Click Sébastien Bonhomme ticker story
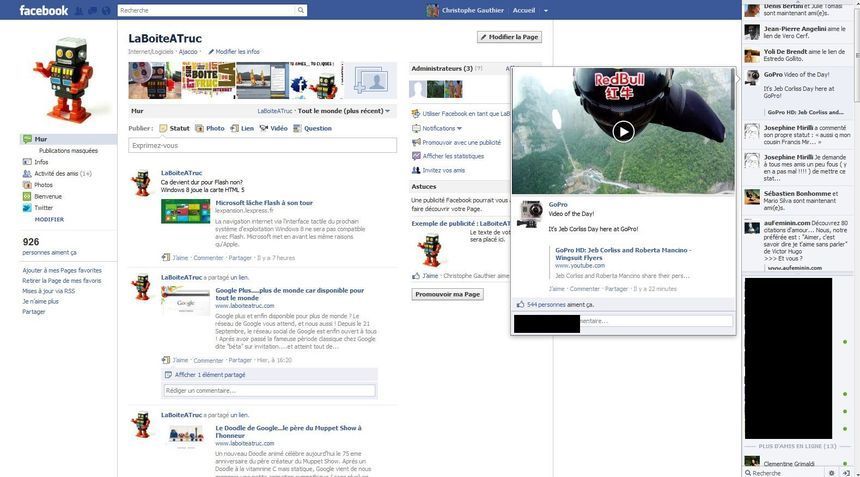 799,201
